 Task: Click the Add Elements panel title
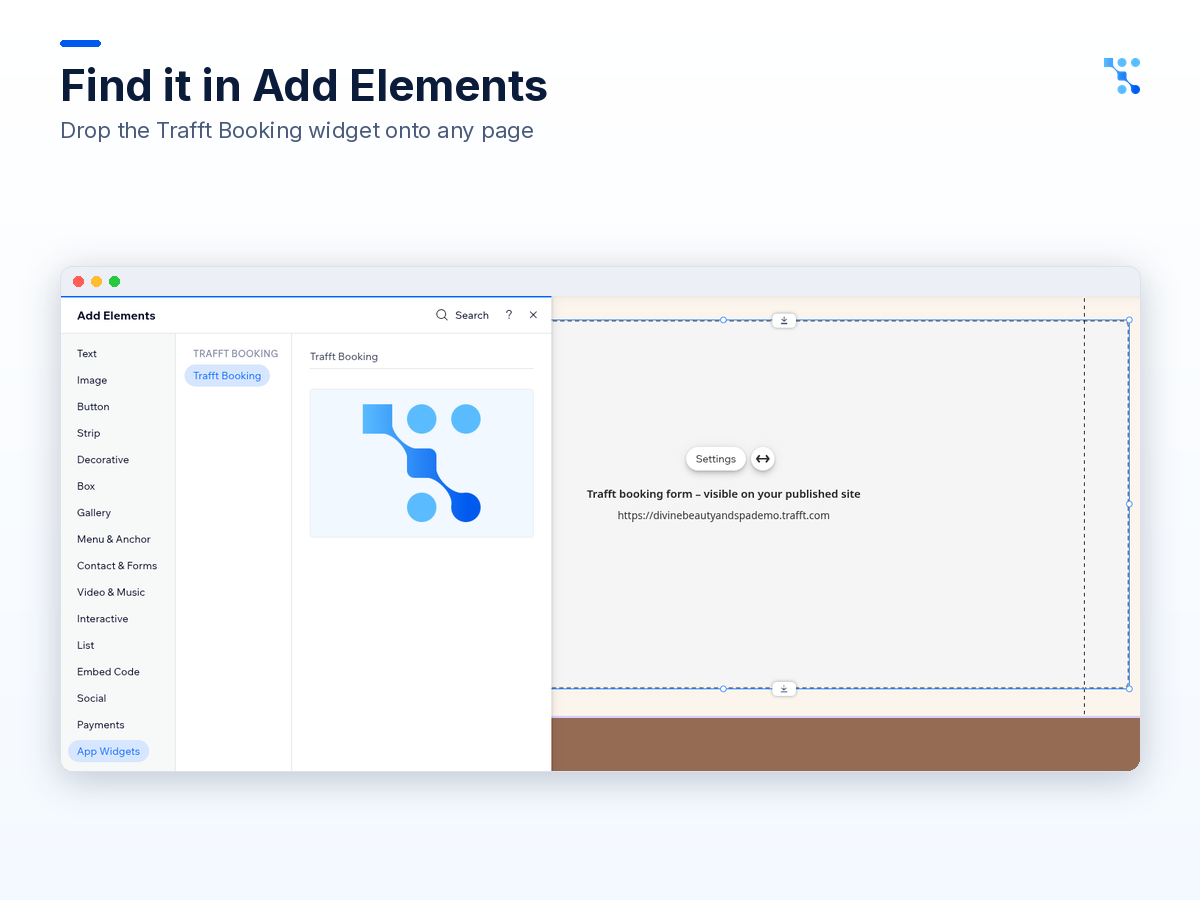116,316
